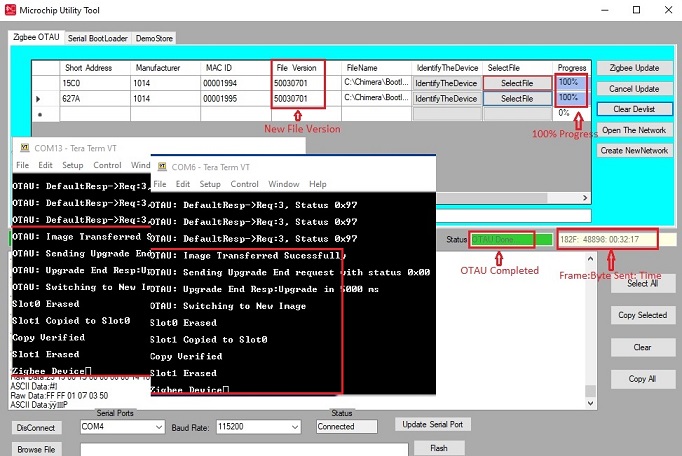Click IdentifyTheDevice for device 627A
This screenshot has height=456, width=682.
[x=445, y=99]
